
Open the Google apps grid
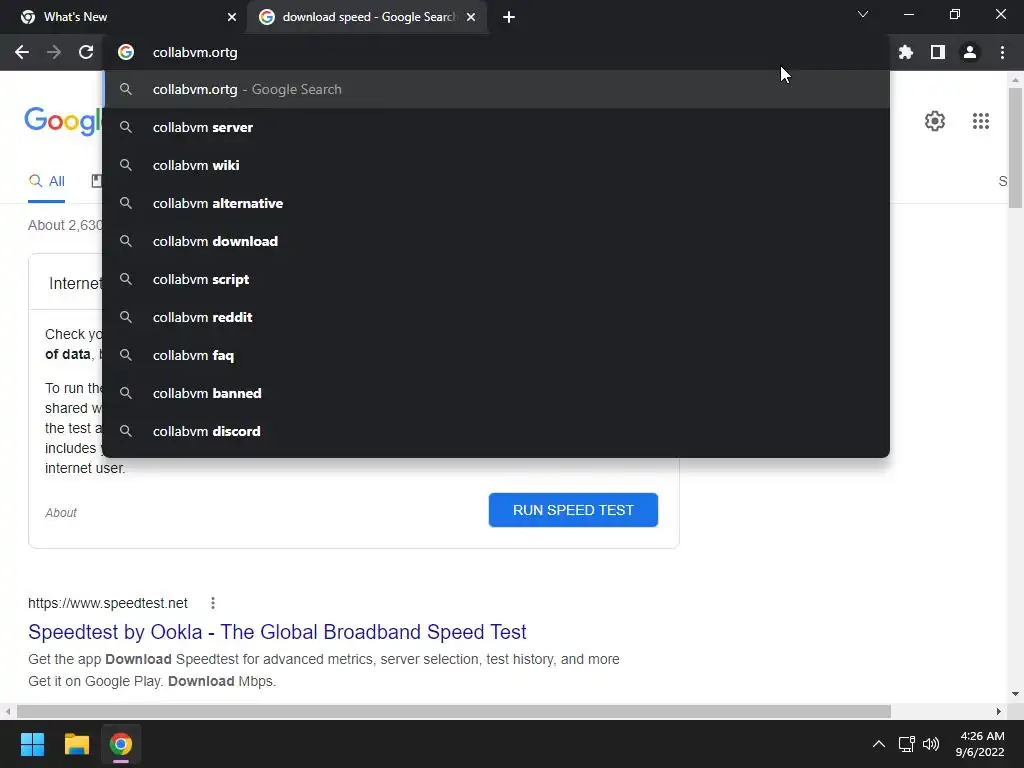click(980, 121)
